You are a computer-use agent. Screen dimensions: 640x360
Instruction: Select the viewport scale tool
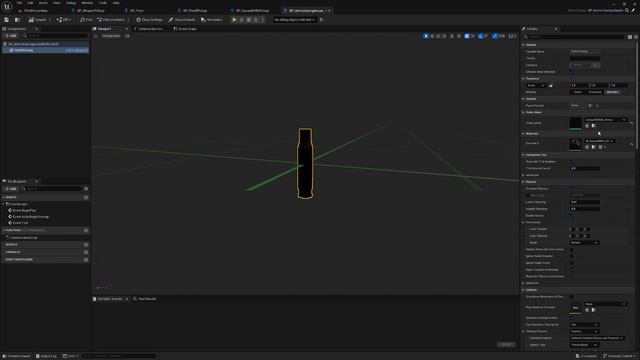[x=444, y=36]
